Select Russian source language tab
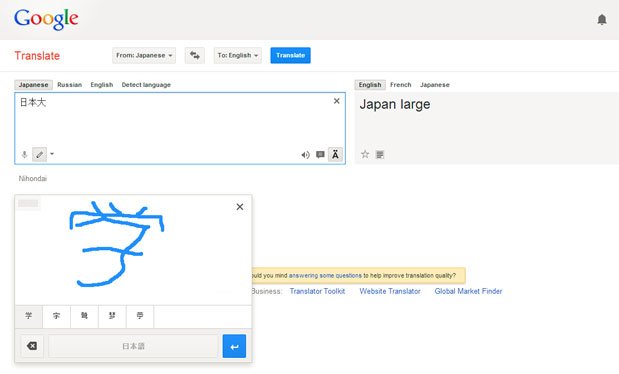The image size is (619, 374). tap(69, 85)
